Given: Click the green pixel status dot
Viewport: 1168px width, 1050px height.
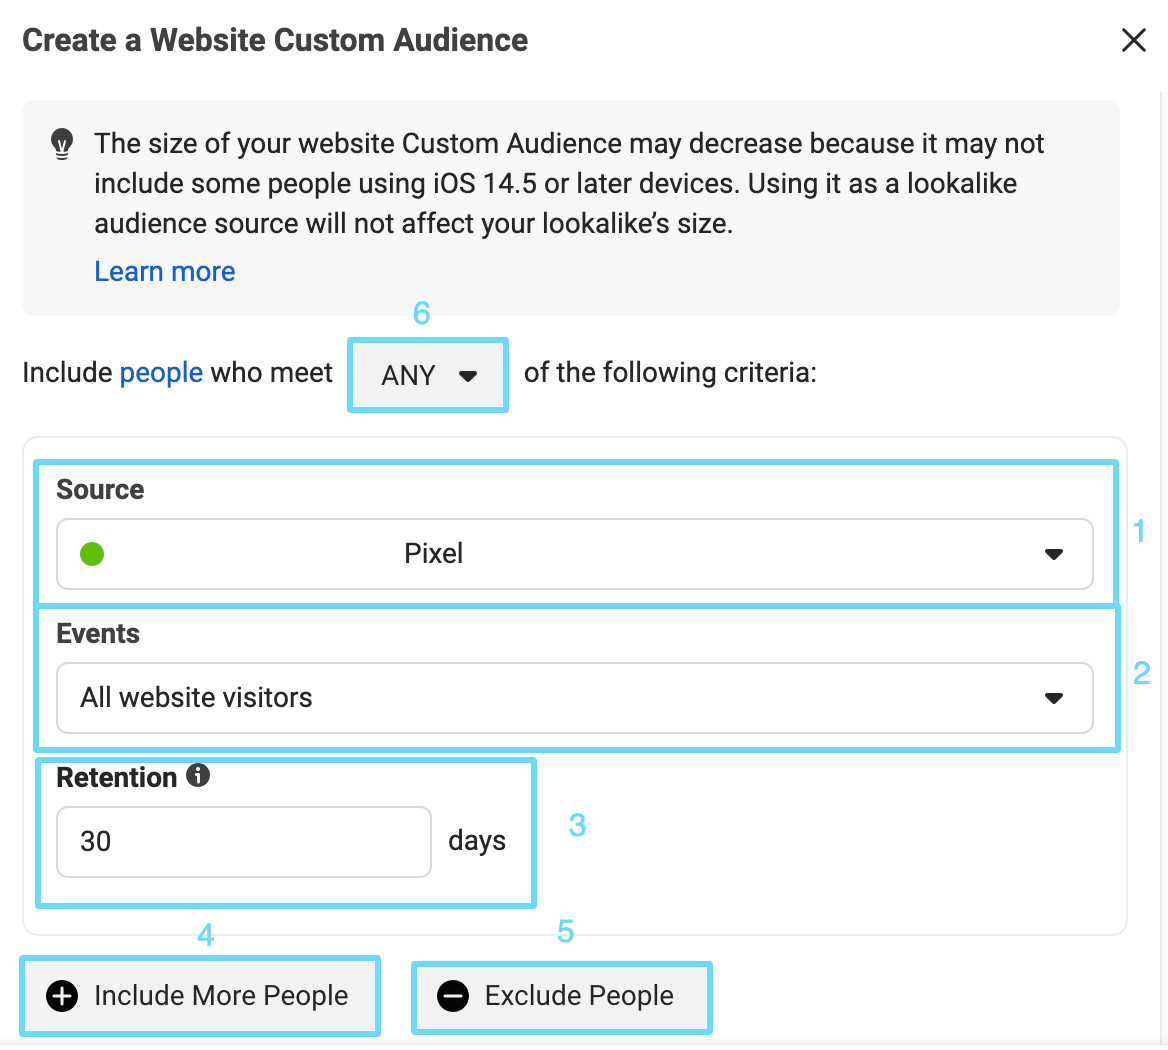Looking at the screenshot, I should point(91,553).
